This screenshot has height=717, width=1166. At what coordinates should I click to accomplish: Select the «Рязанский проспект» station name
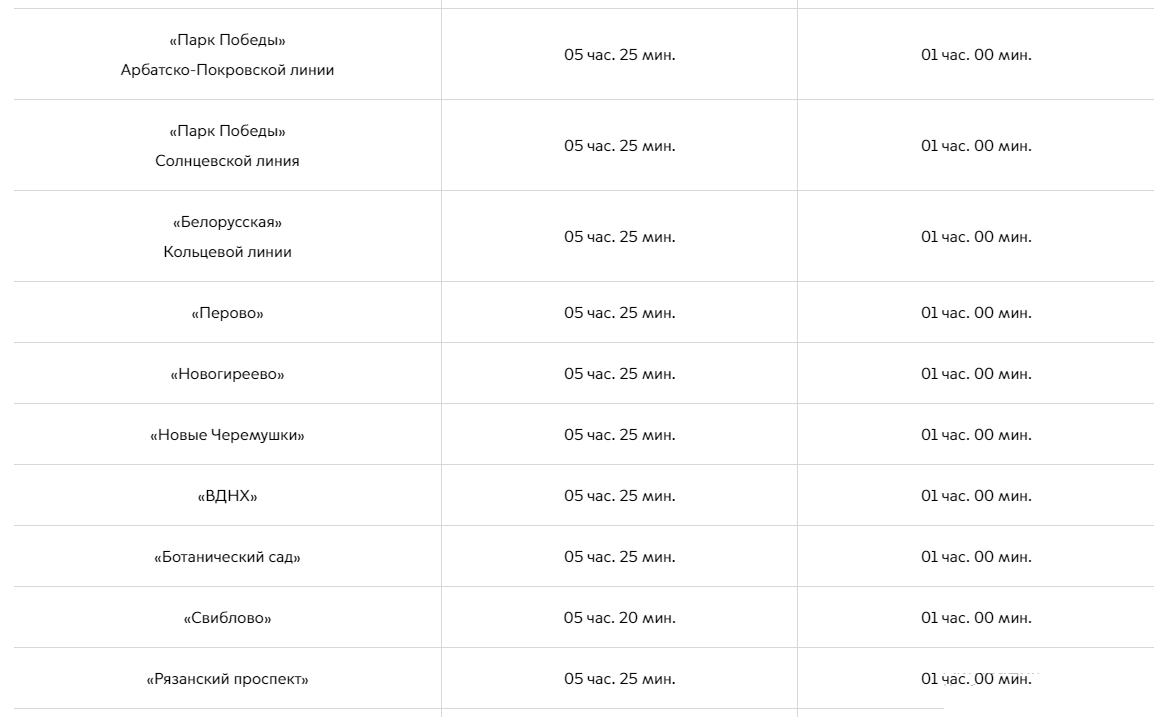pos(227,679)
